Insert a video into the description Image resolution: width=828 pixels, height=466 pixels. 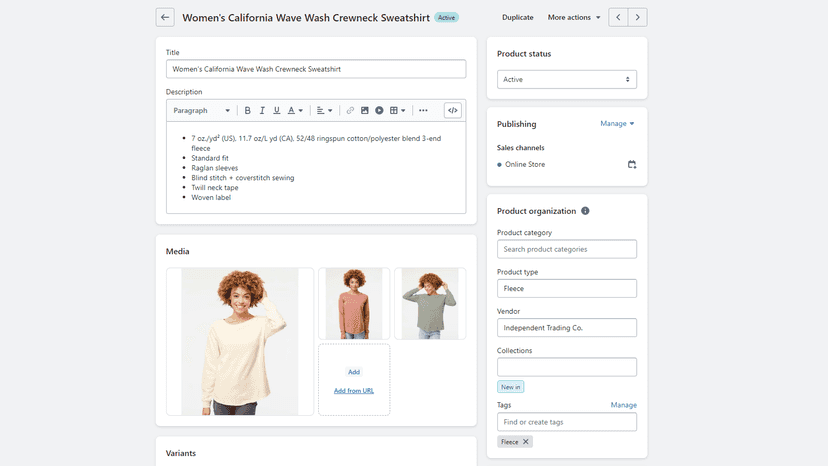(x=379, y=110)
